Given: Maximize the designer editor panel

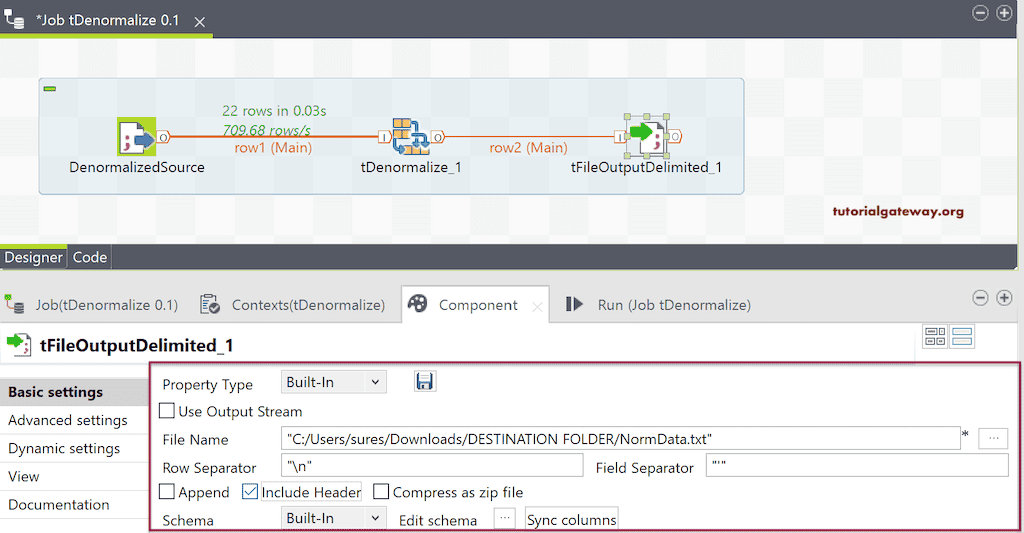Looking at the screenshot, I should pos(1004,12).
